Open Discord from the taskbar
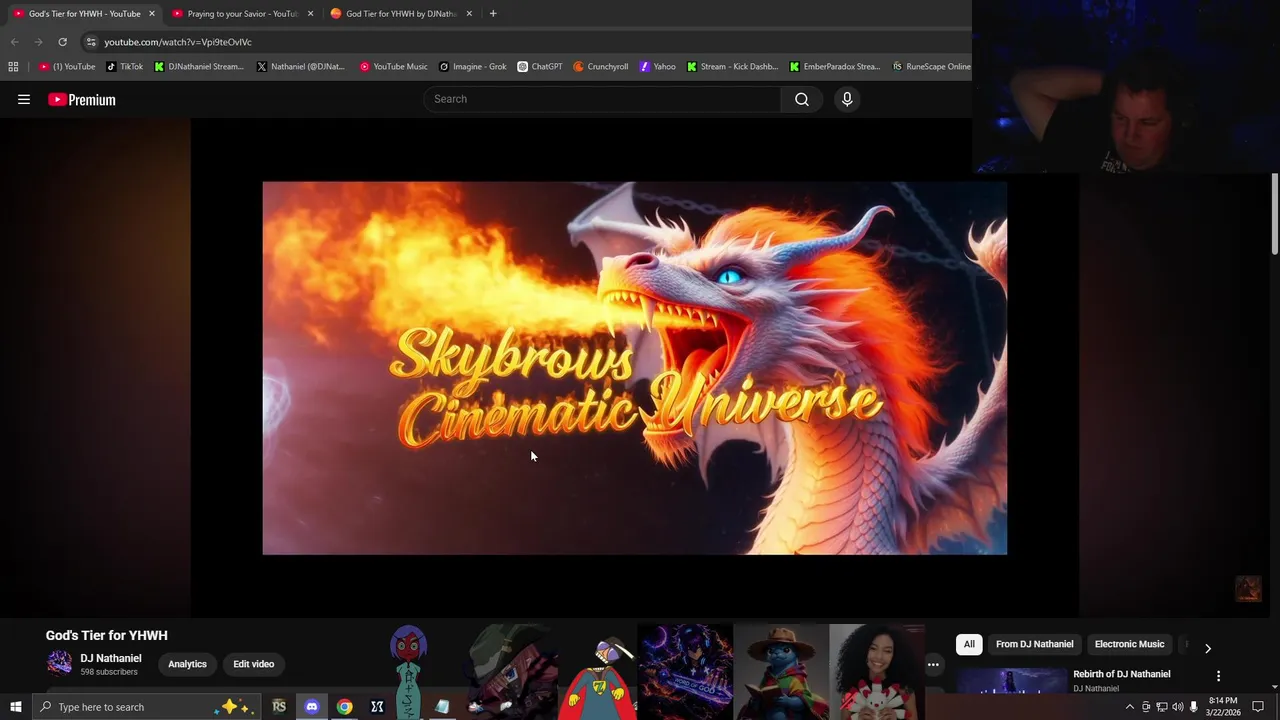 click(312, 707)
